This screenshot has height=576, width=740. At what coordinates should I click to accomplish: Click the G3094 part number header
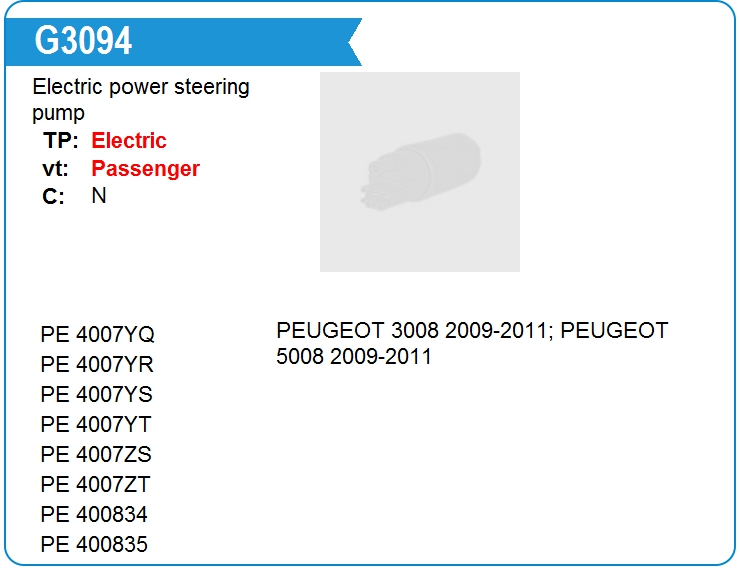point(83,41)
